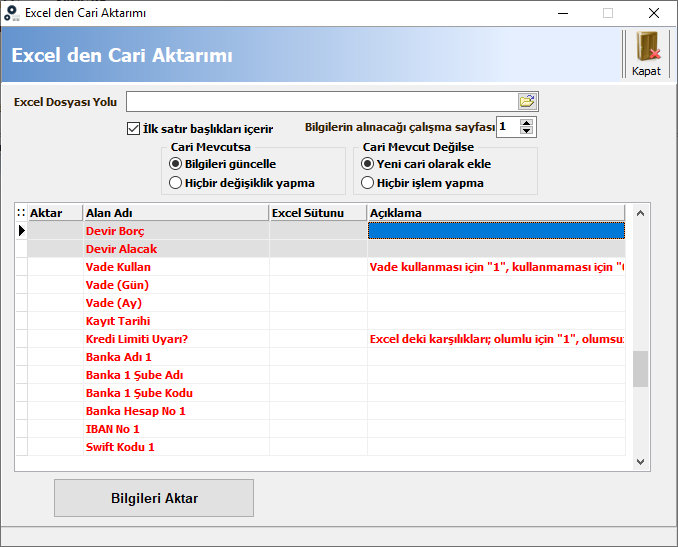
Task: Select the "IBAN No 1" row
Action: (x=320, y=429)
